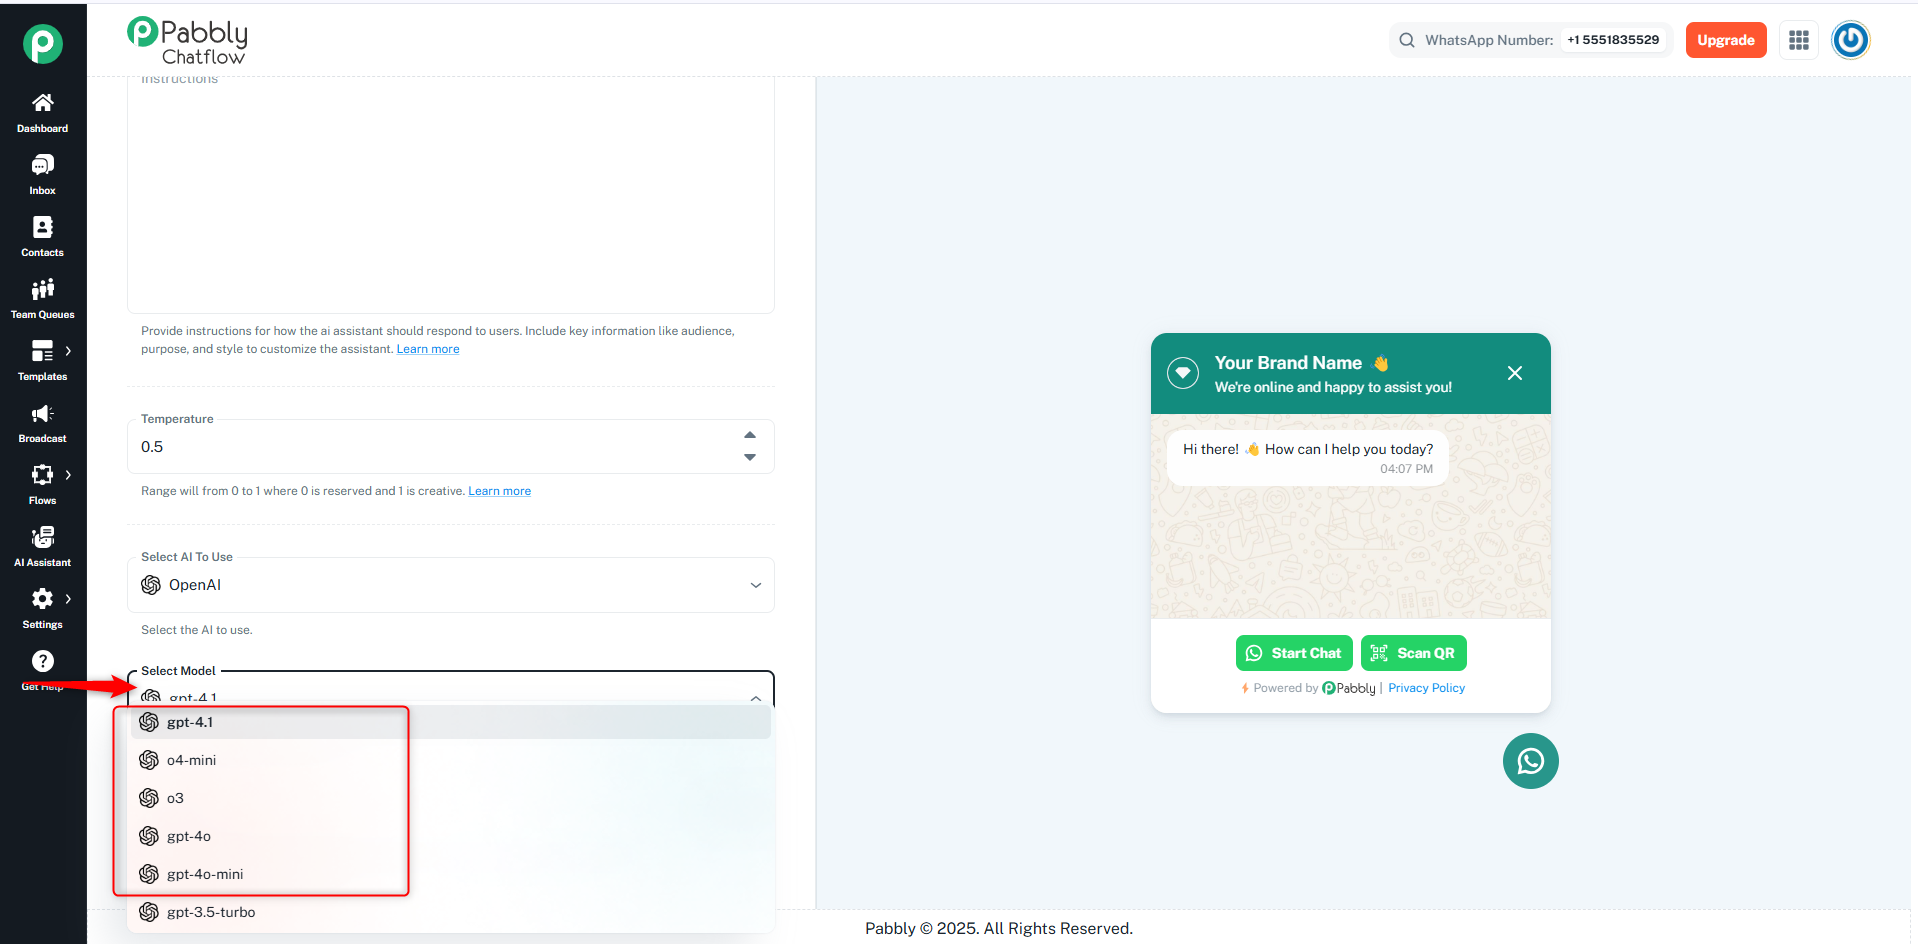Open Learn more link under Temperature
Image resolution: width=1918 pixels, height=944 pixels.
click(x=499, y=491)
